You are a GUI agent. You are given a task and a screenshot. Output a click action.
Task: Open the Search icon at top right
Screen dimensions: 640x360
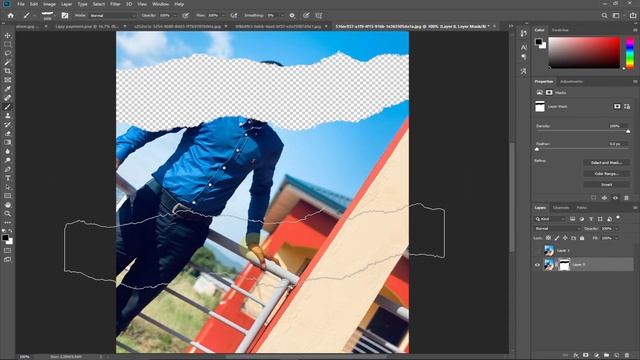click(604, 16)
